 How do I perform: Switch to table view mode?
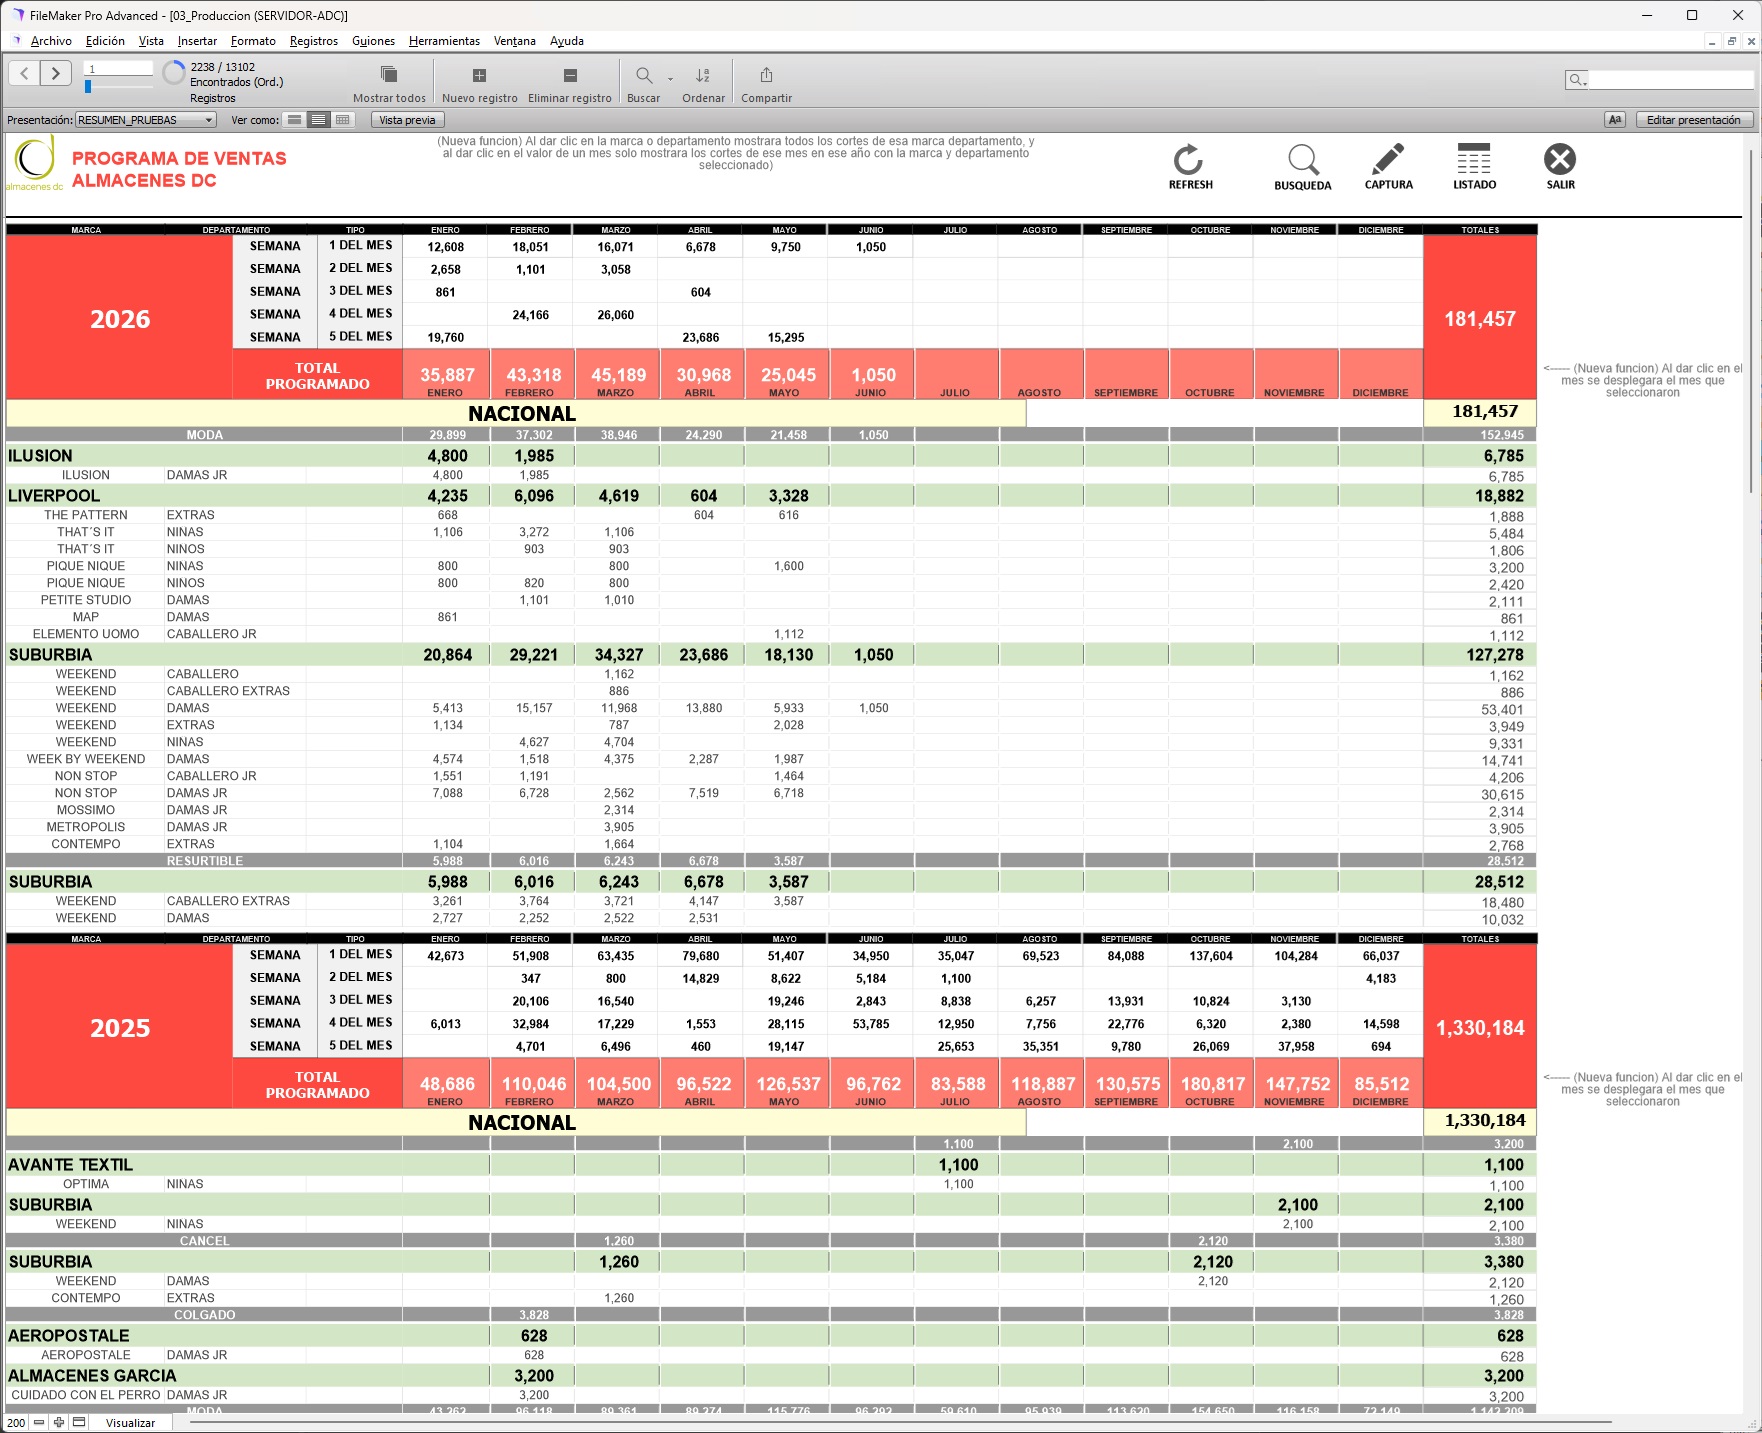343,120
